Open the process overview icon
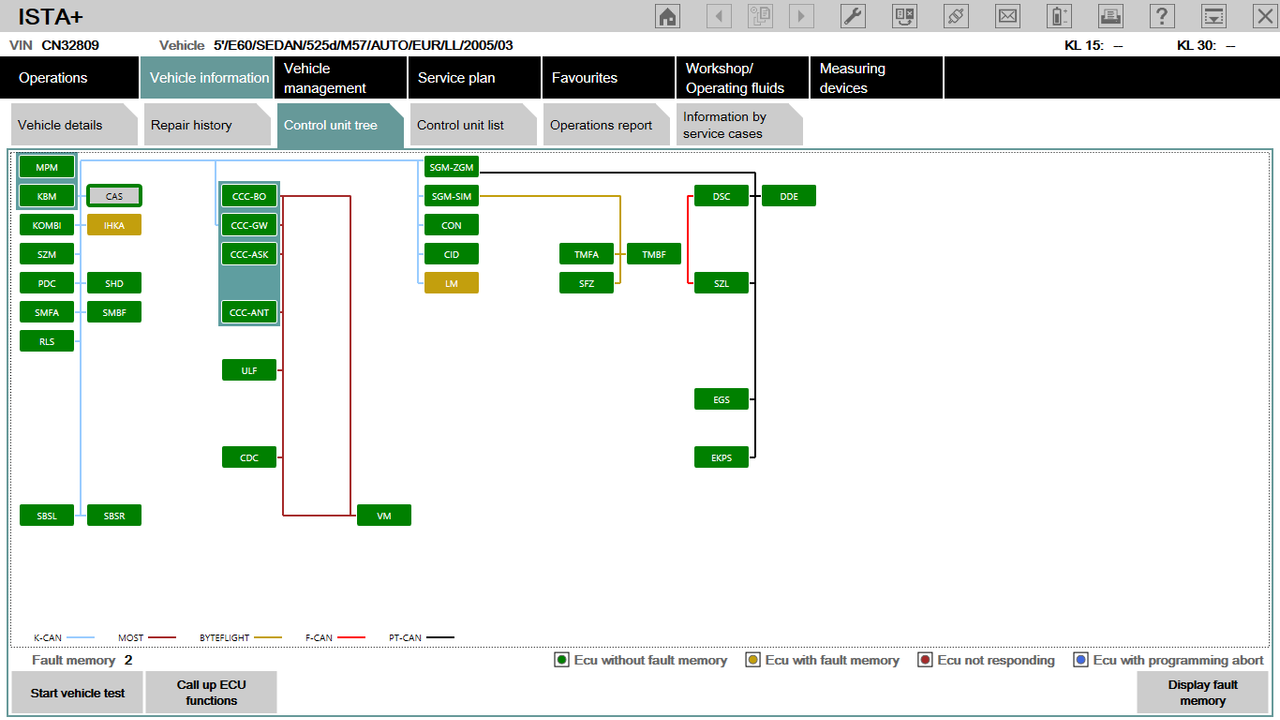Image resolution: width=1280 pixels, height=720 pixels. tap(760, 15)
